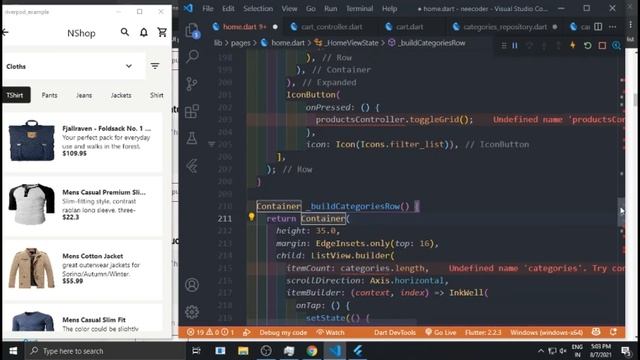Open the Fjallraven Foldsack product card
This screenshot has height=360, width=640.
[x=83, y=141]
